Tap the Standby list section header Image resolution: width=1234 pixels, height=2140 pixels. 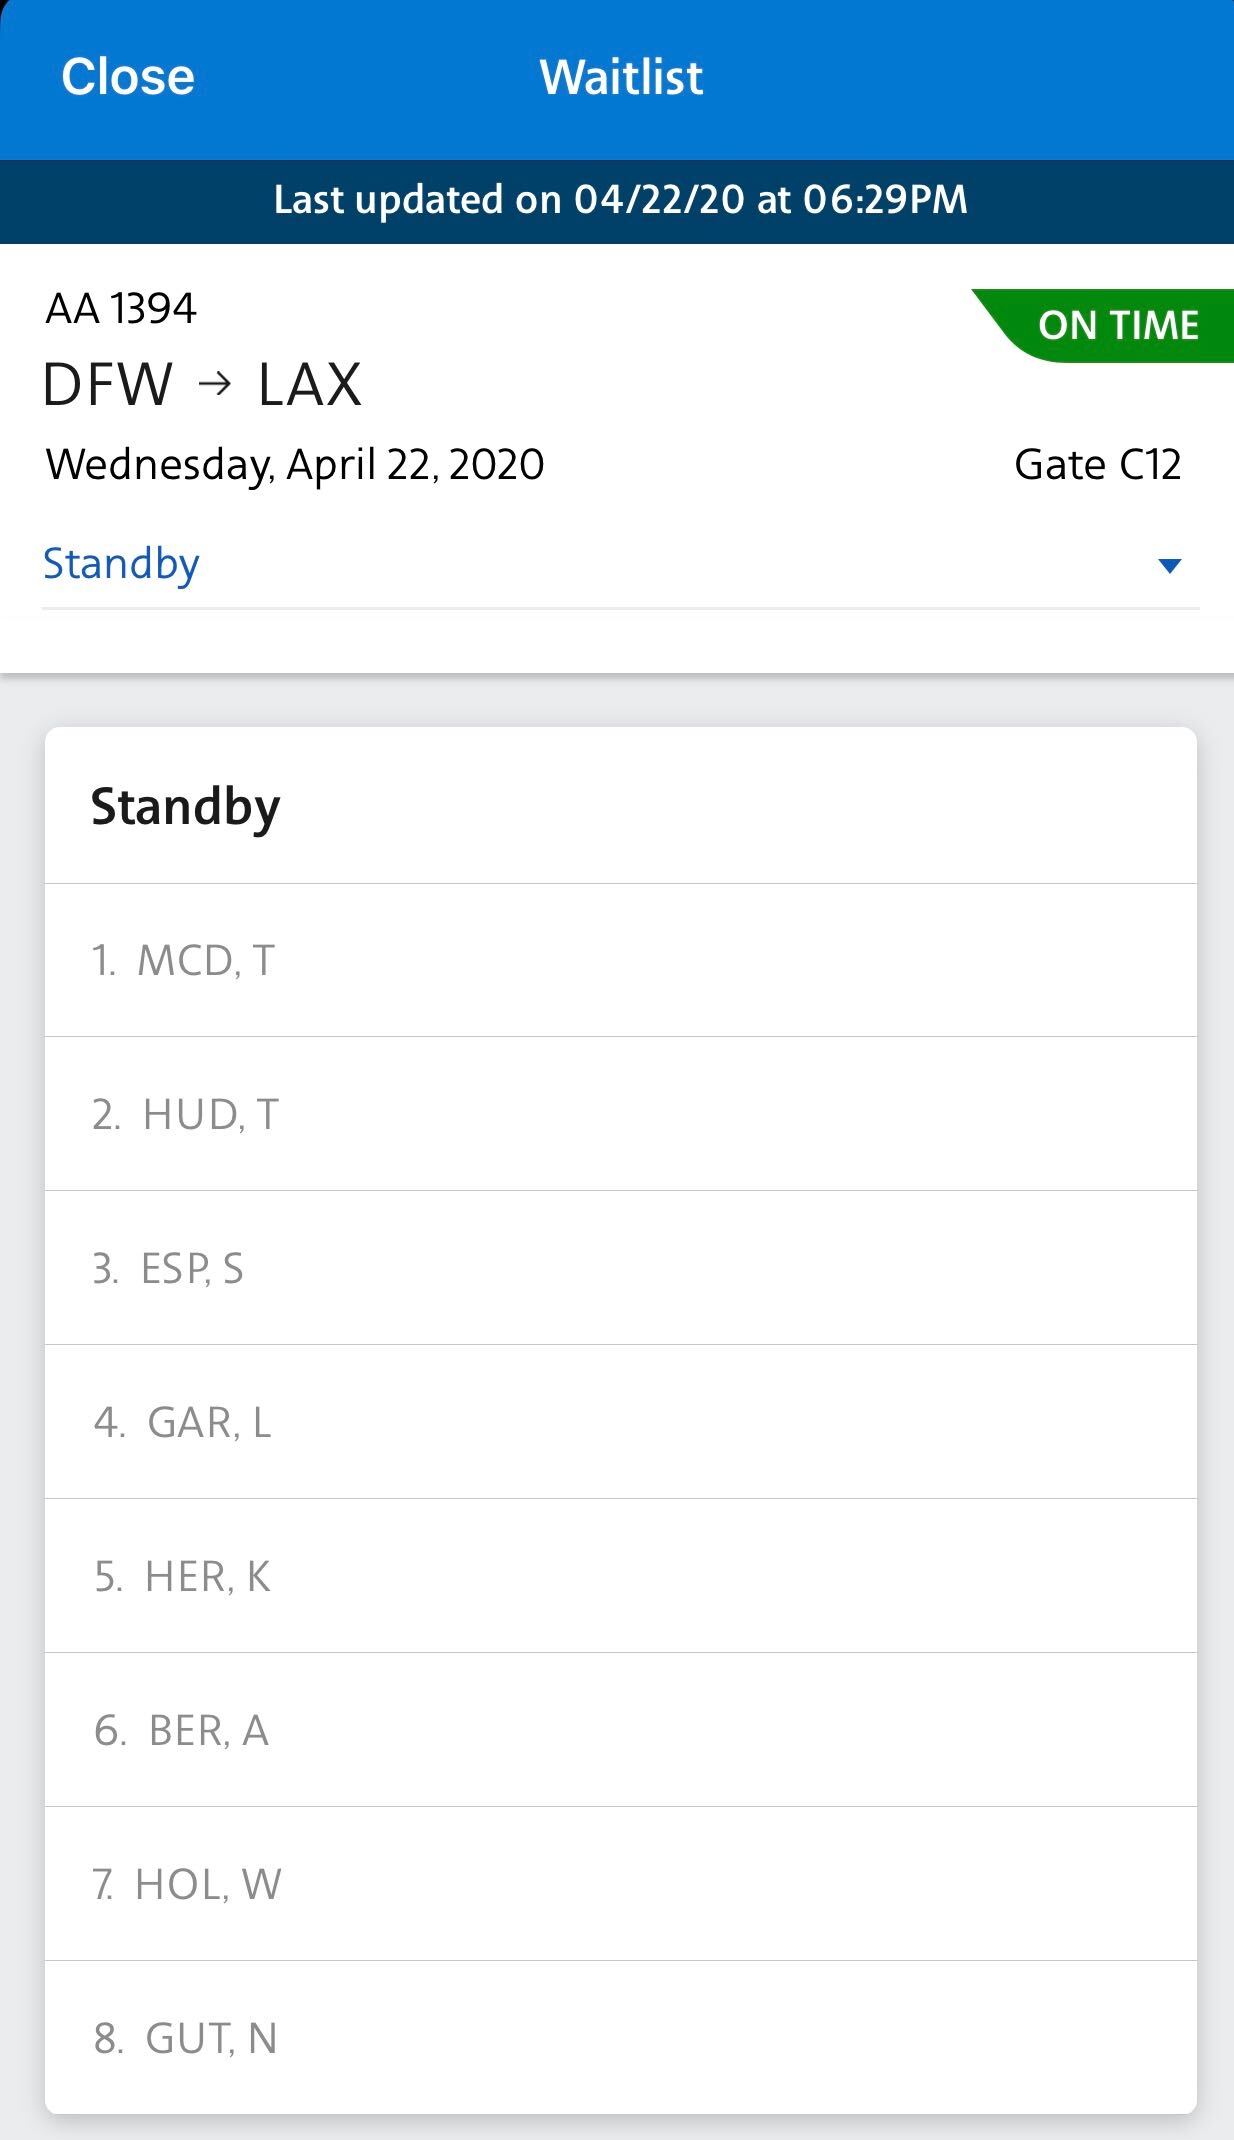[185, 808]
